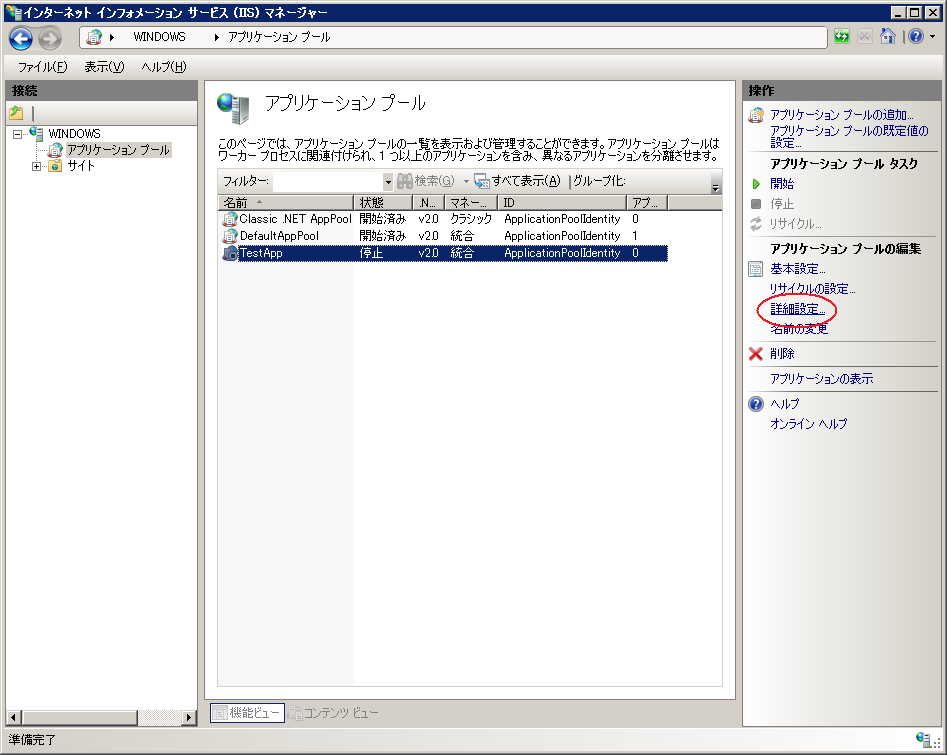Open アプリケーション プールの既定値の設定... link
Screen dimensions: 947x755
pos(849,137)
